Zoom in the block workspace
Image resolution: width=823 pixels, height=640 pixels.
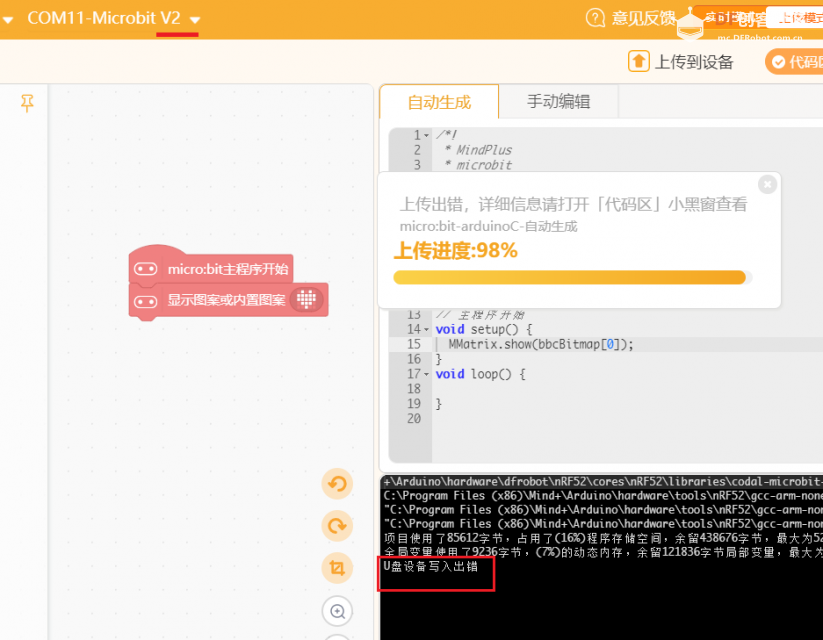point(337,611)
